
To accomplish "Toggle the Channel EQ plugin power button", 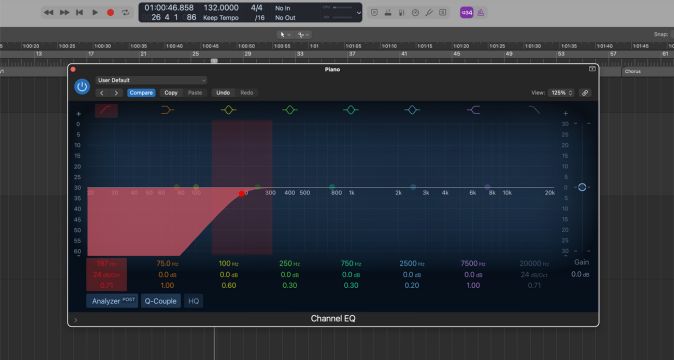I will pos(82,87).
